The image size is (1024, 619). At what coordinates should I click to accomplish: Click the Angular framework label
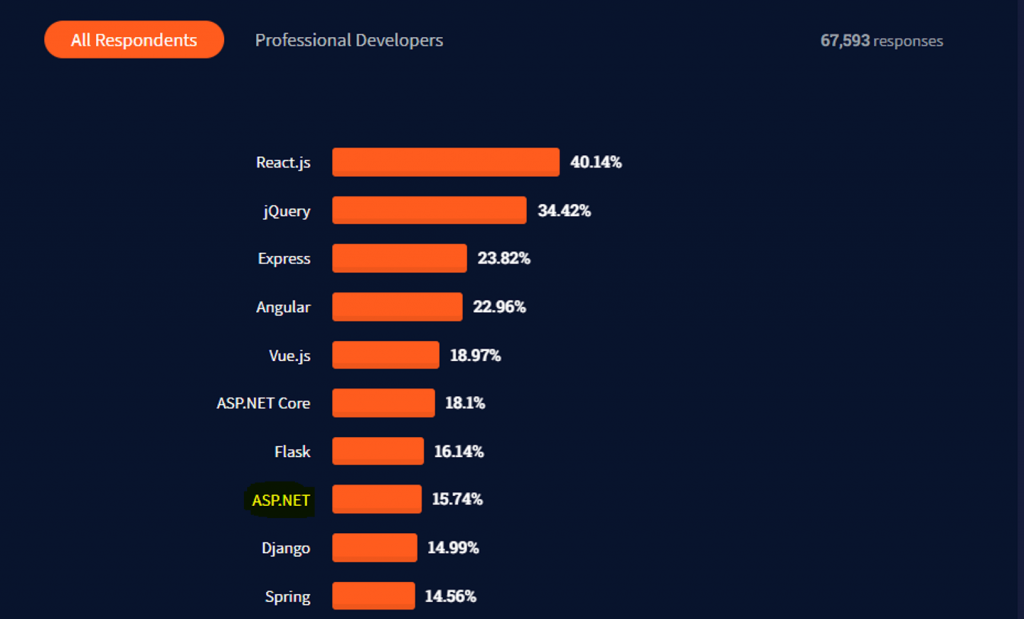[283, 307]
